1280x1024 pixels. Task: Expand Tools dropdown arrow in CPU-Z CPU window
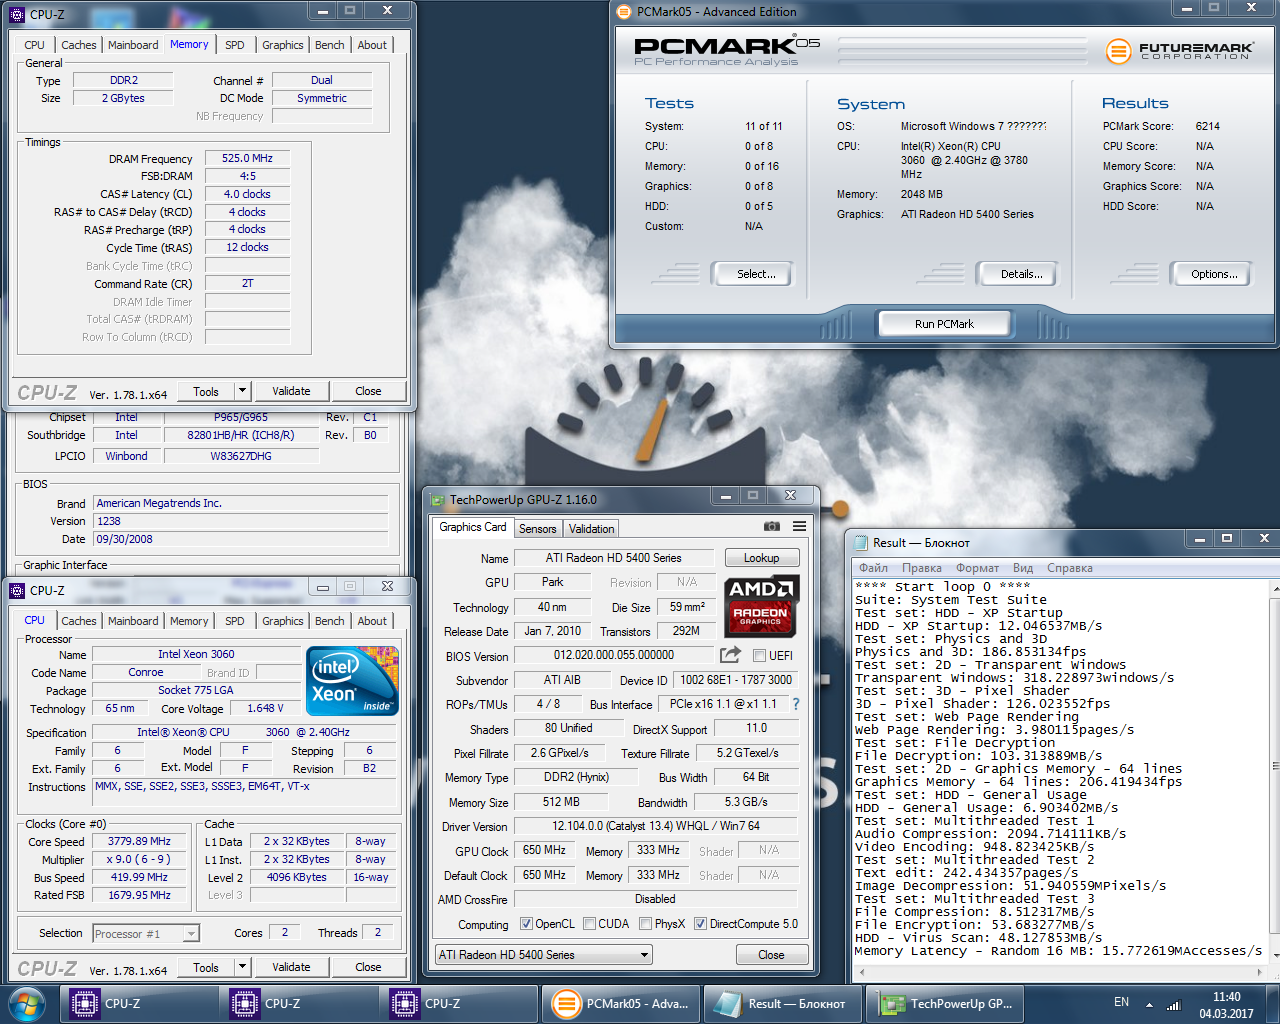click(x=242, y=967)
